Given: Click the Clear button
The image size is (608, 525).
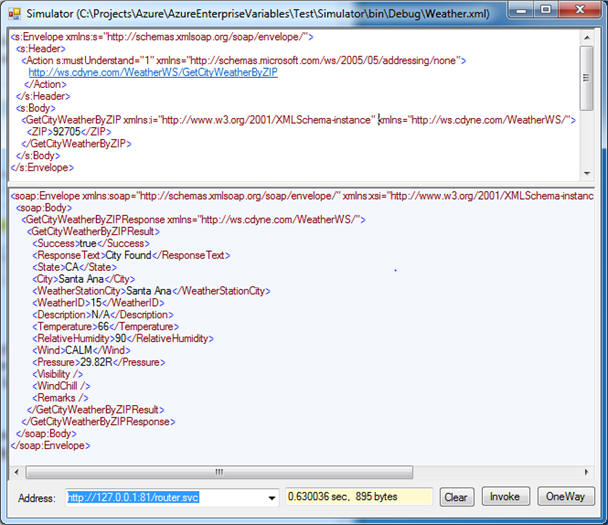Looking at the screenshot, I should pyautogui.click(x=456, y=497).
